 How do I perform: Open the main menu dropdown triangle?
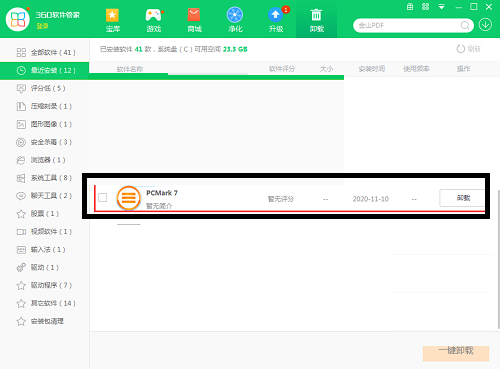click(442, 7)
